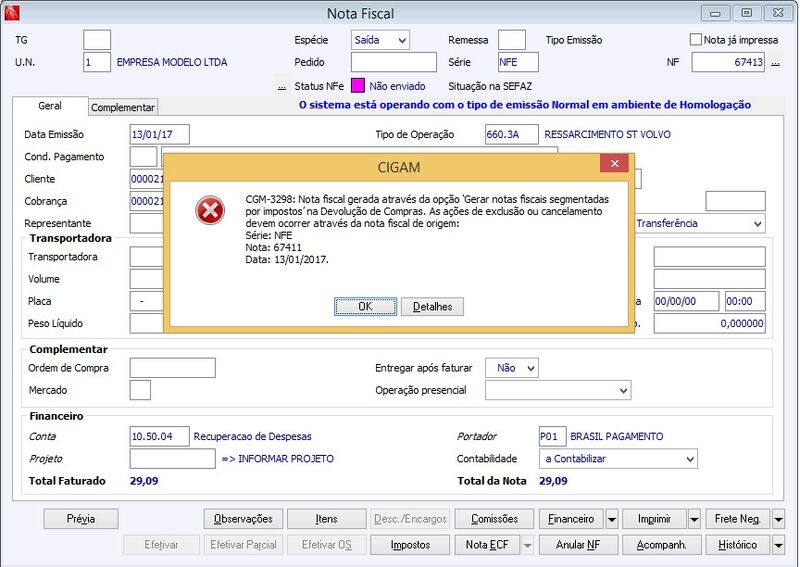800x567 pixels.
Task: Expand the arrow next to Frete Neg. button
Action: click(x=779, y=519)
